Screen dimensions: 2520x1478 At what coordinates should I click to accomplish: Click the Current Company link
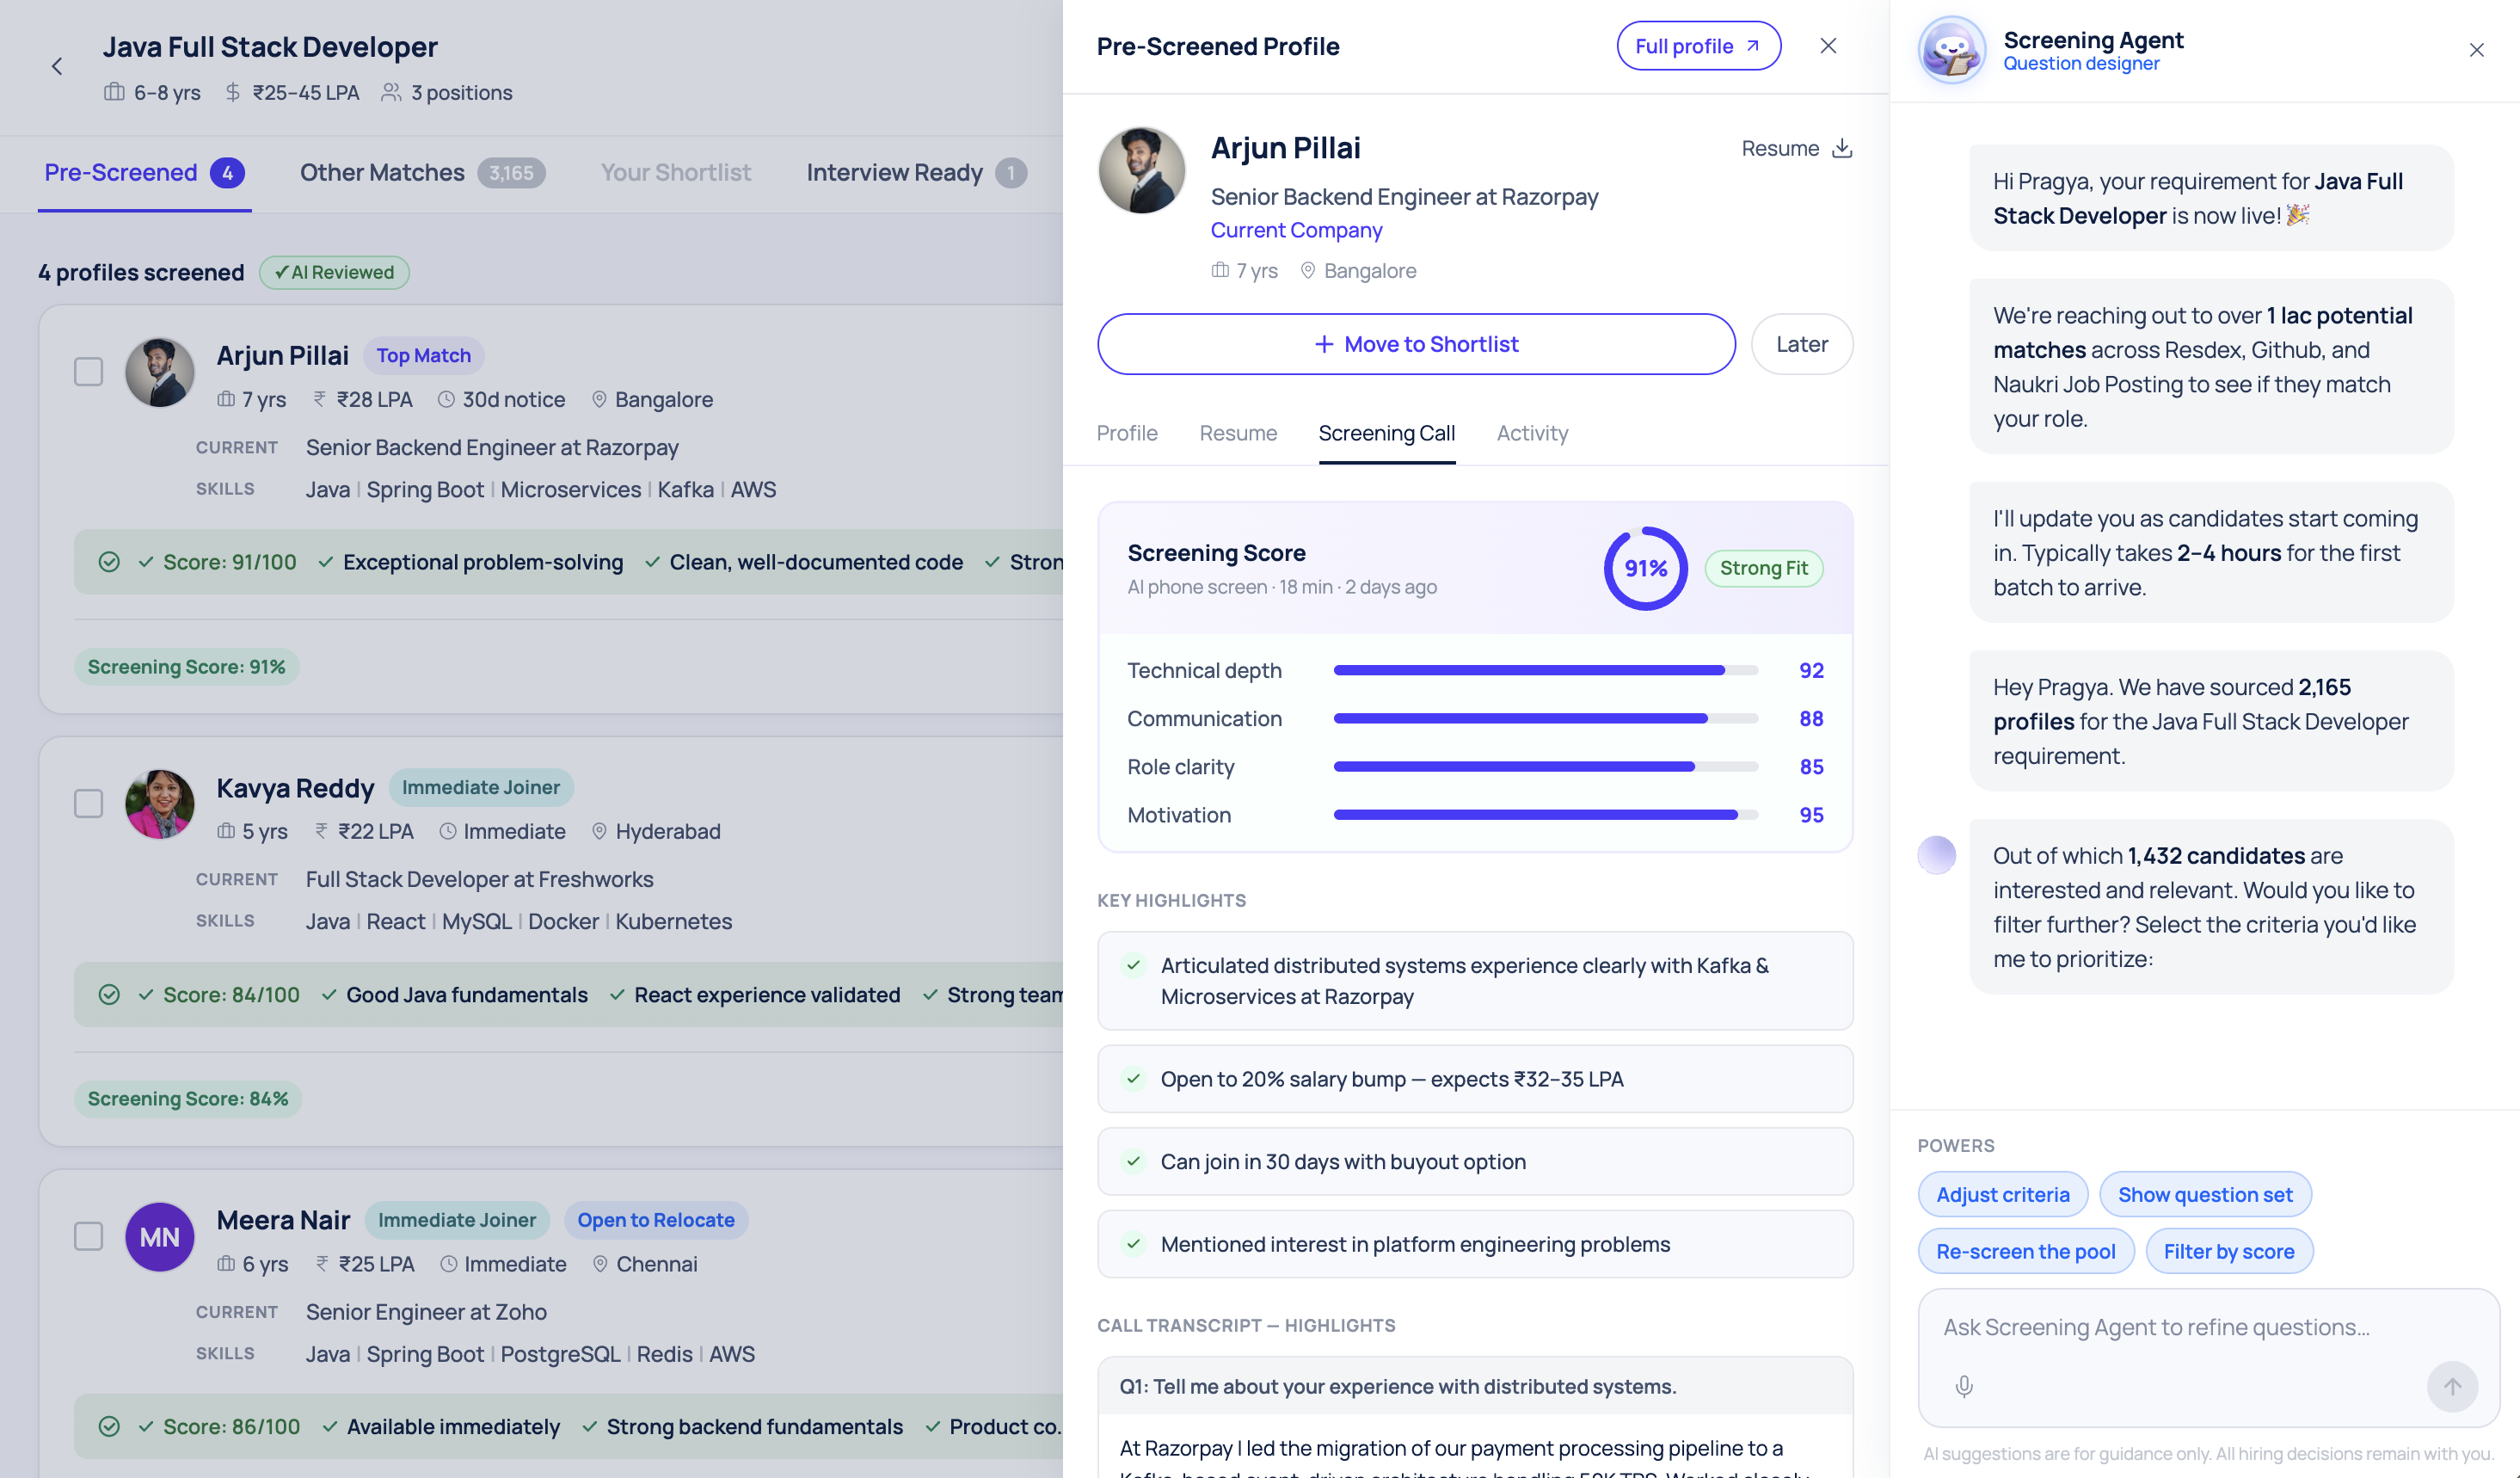1296,230
